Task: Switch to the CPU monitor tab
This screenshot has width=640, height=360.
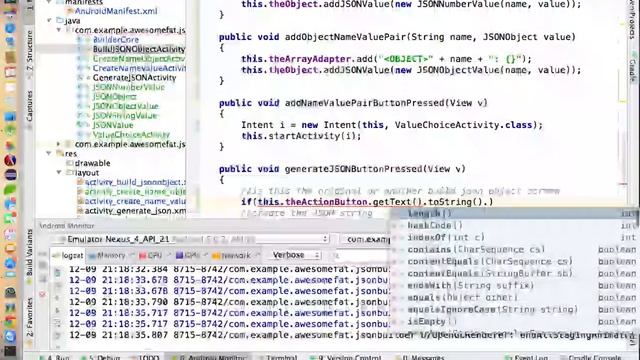Action: (x=151, y=256)
